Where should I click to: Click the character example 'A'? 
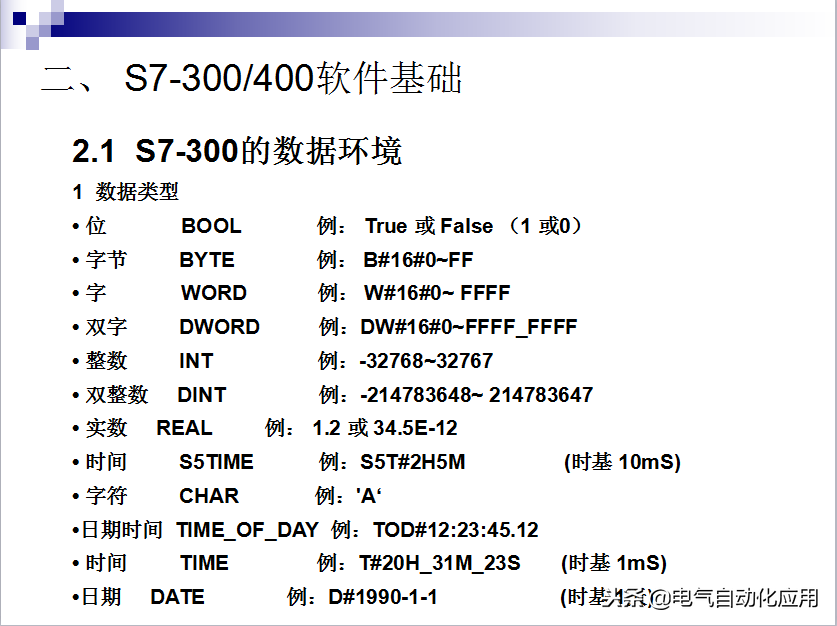[x=369, y=496]
